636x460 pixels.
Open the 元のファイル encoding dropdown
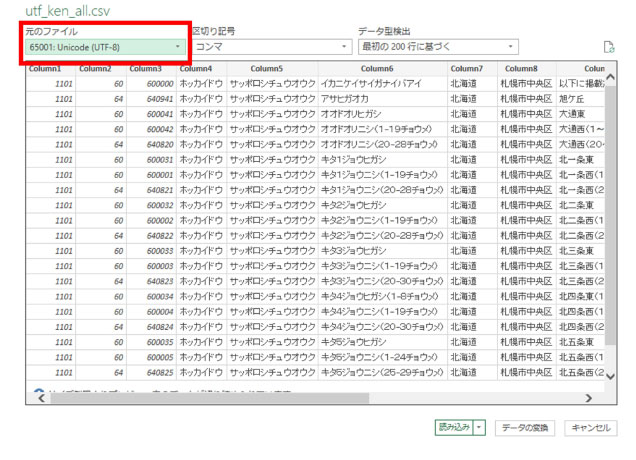106,47
